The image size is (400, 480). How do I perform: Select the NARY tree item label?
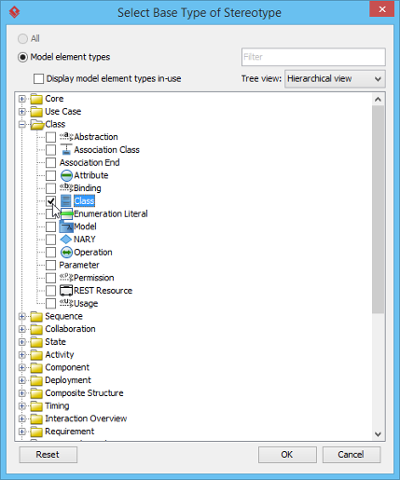[85, 239]
